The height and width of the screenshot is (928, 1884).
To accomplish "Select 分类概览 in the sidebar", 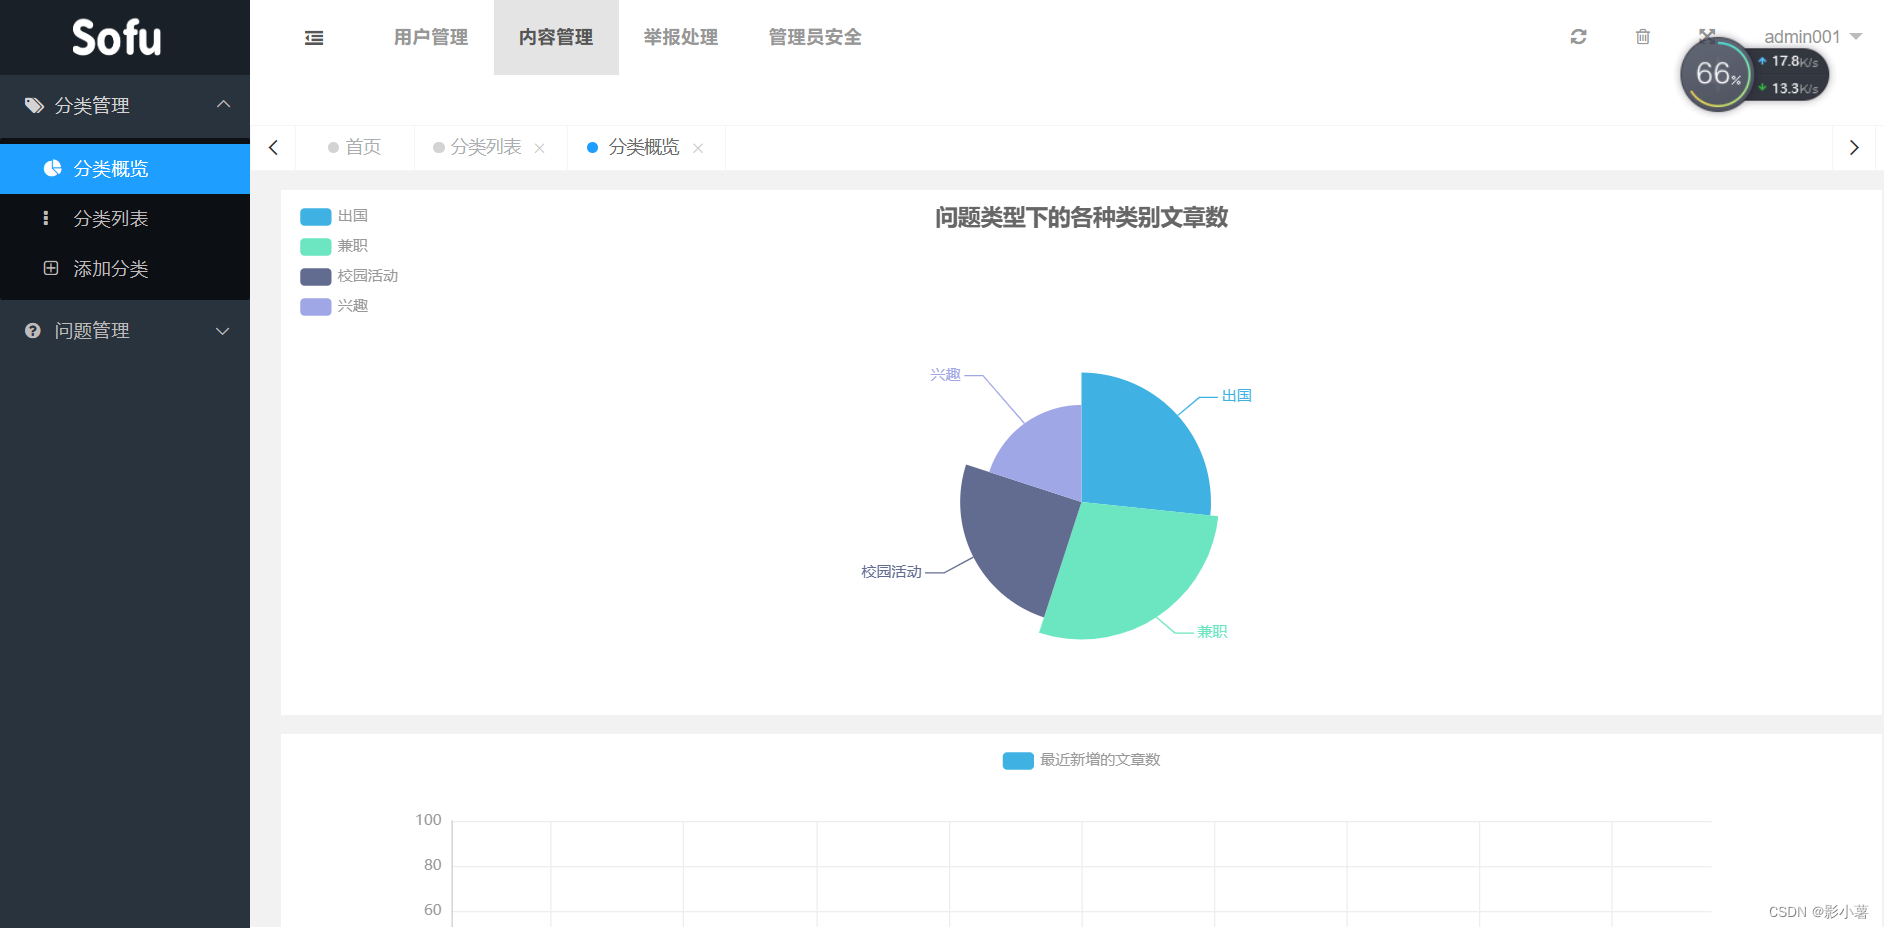I will (x=125, y=168).
